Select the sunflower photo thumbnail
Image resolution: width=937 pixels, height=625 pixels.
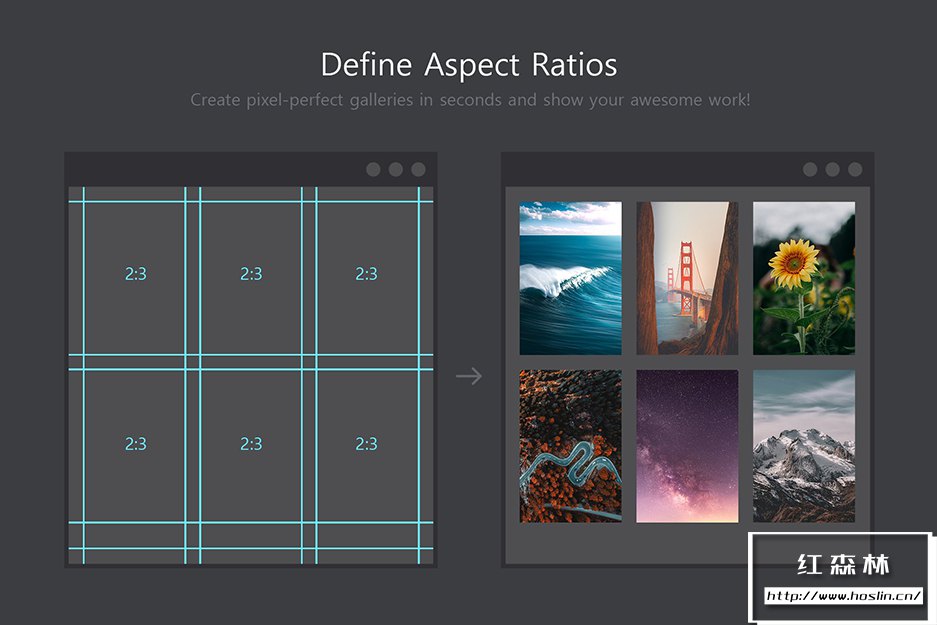(x=804, y=278)
